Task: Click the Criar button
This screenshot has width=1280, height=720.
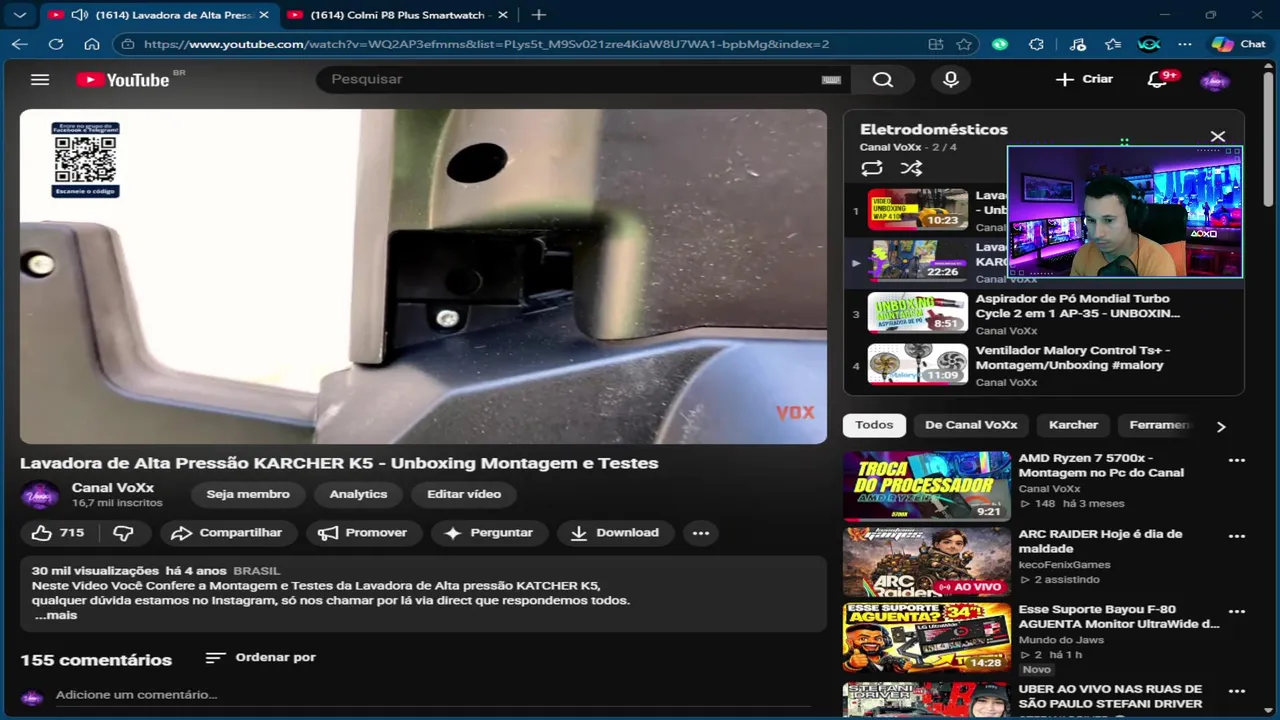Action: pyautogui.click(x=1084, y=79)
